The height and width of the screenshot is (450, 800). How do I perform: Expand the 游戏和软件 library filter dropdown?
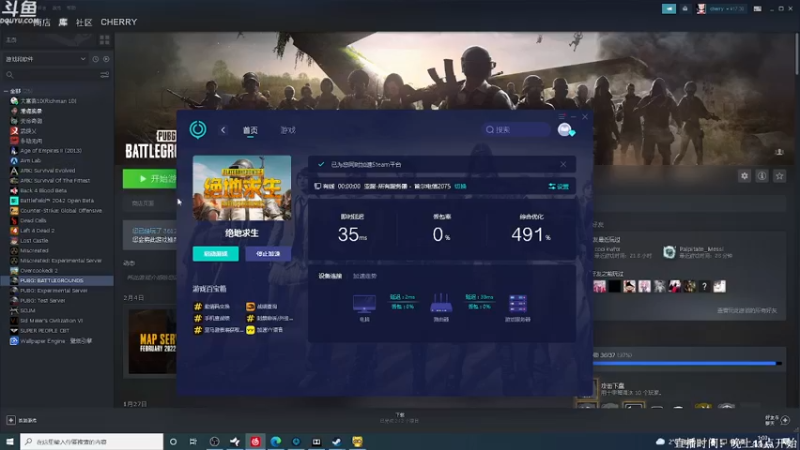point(45,59)
